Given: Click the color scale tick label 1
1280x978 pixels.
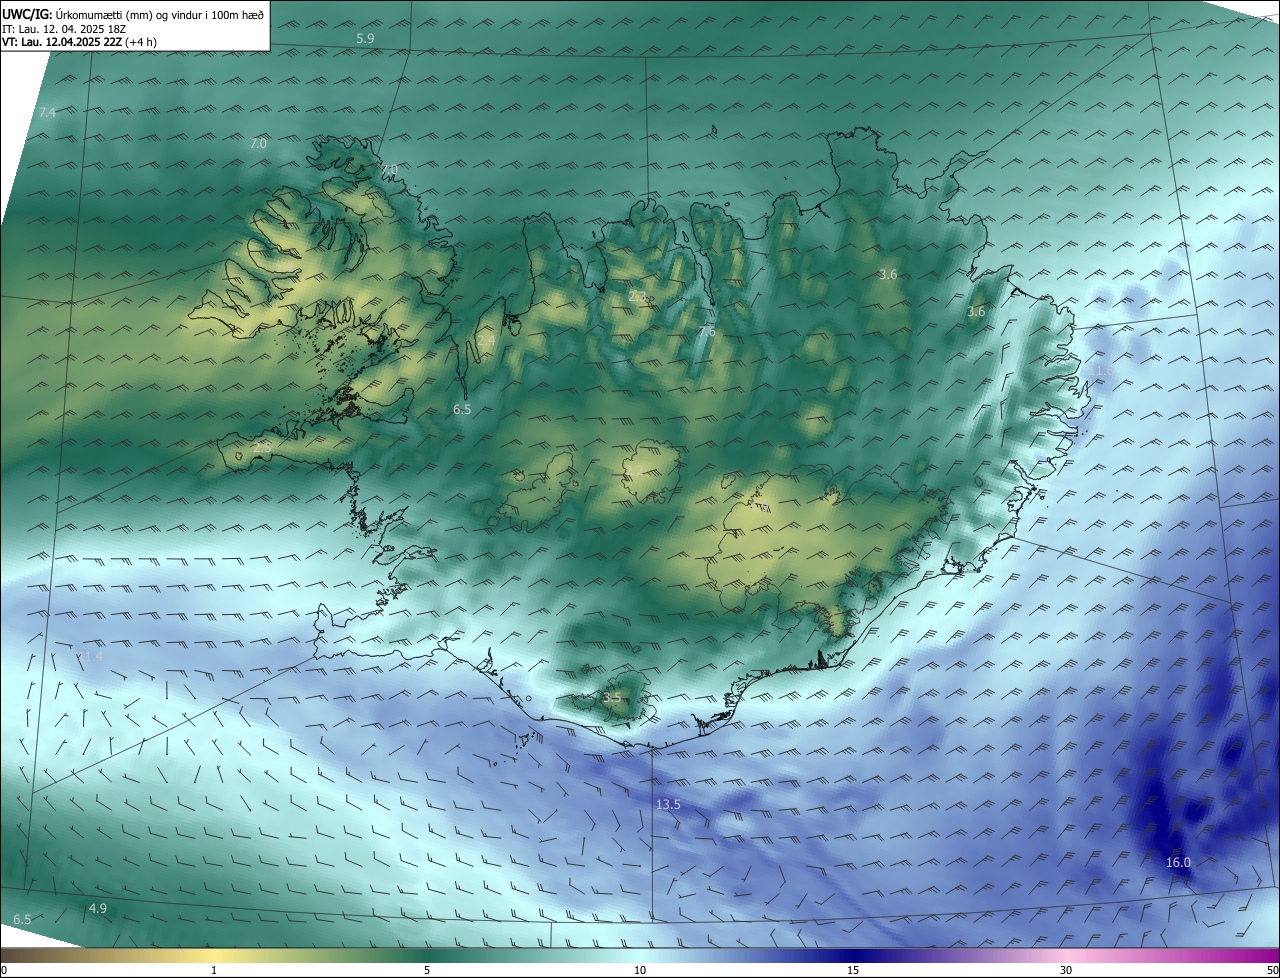Looking at the screenshot, I should [x=214, y=970].
